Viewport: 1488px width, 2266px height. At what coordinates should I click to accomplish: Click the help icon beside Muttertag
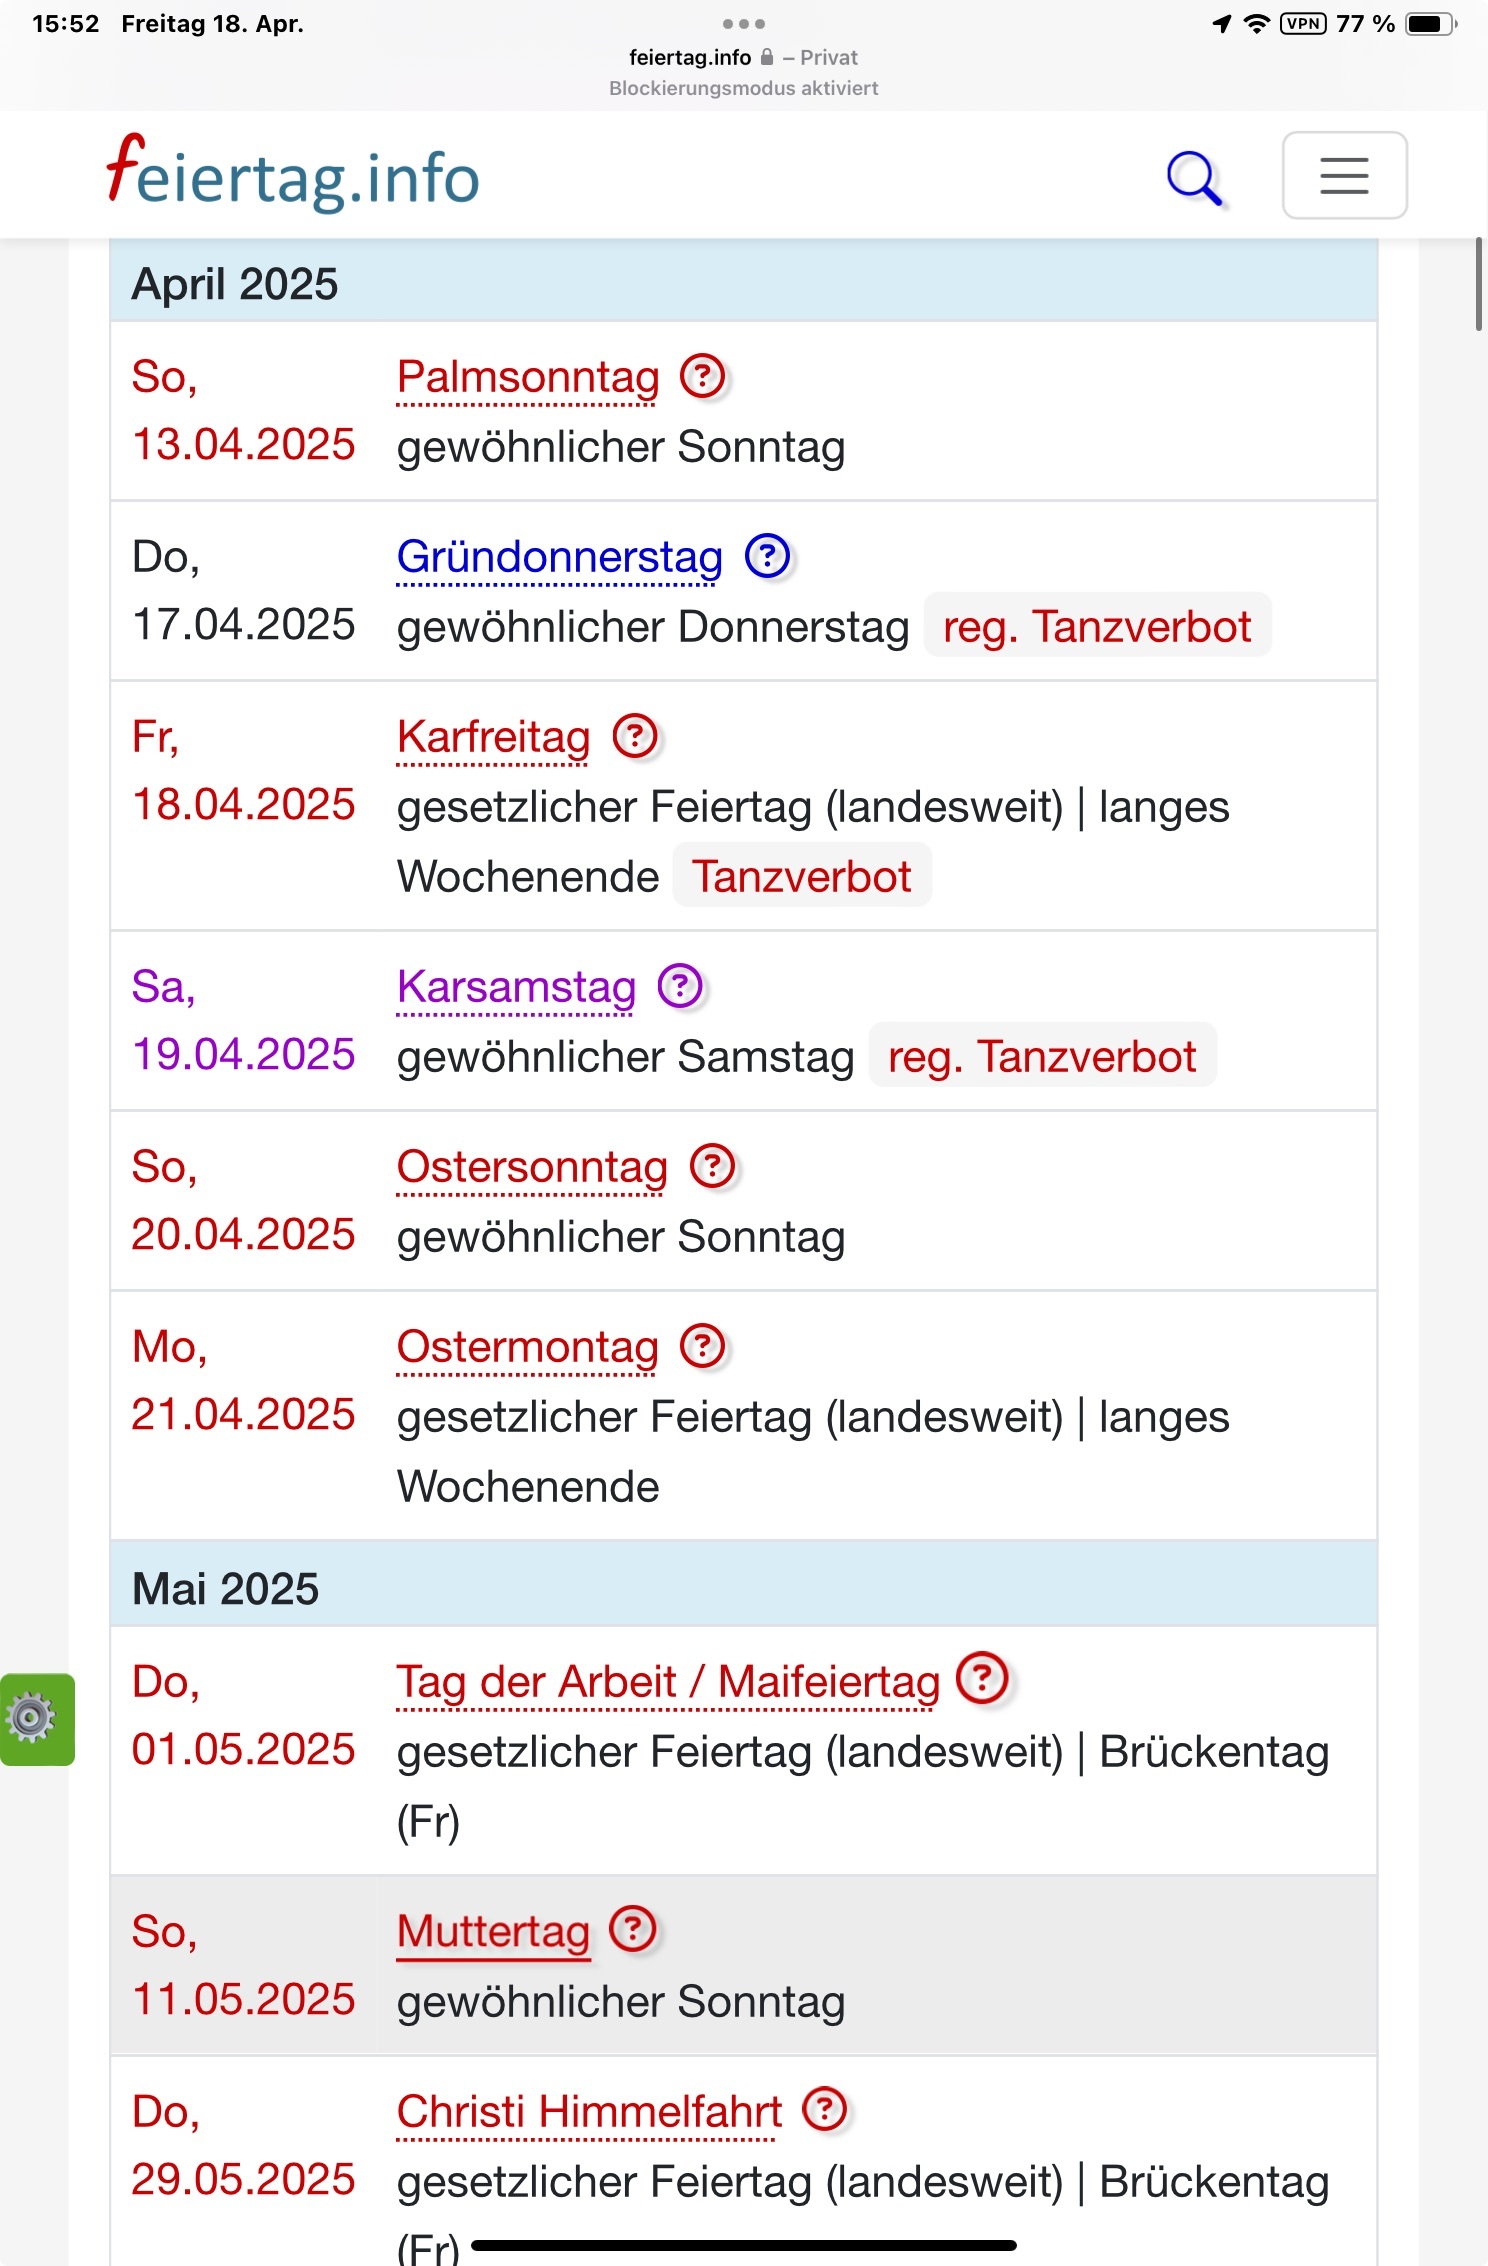pos(633,1930)
